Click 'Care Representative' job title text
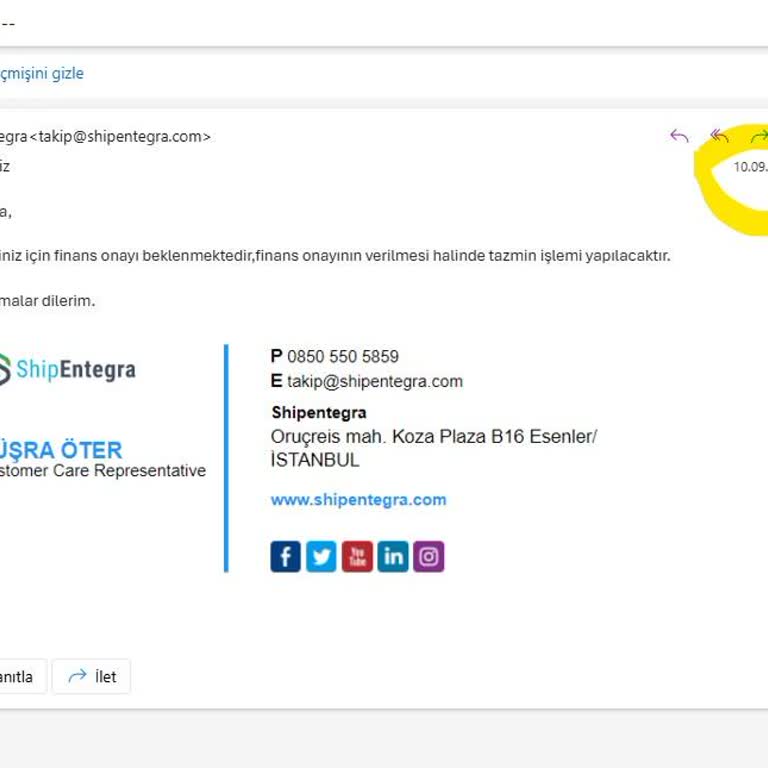Screen dimensions: 768x768 click(129, 471)
